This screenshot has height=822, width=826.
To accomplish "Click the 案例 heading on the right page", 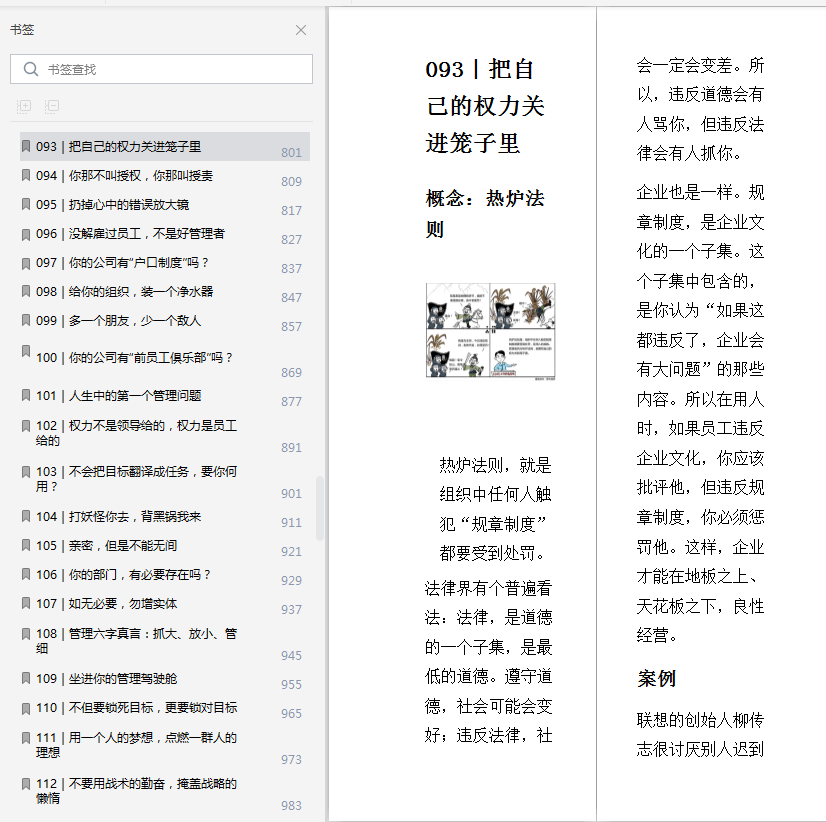I will point(656,679).
